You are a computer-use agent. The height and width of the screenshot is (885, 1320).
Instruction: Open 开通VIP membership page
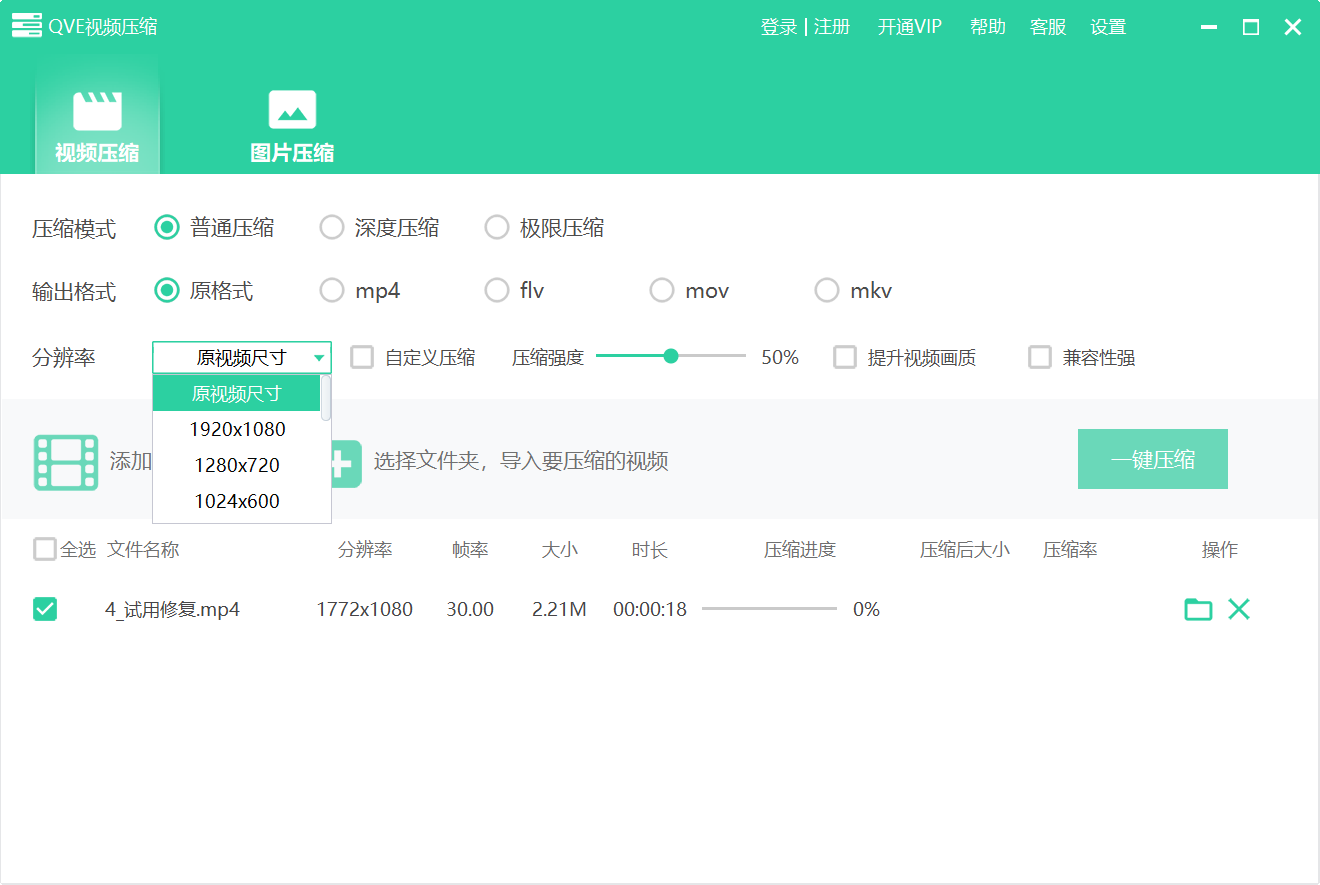[x=910, y=27]
